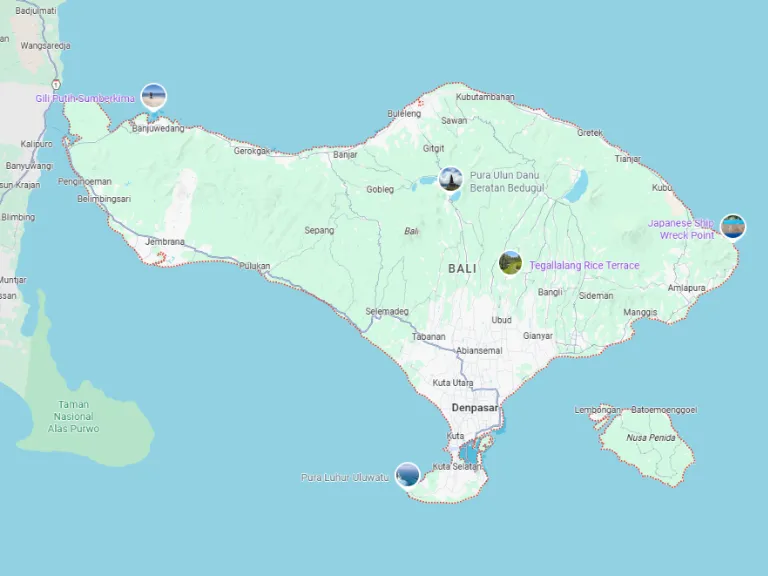
Task: Click the Jembrana town label
Action: pyautogui.click(x=165, y=242)
